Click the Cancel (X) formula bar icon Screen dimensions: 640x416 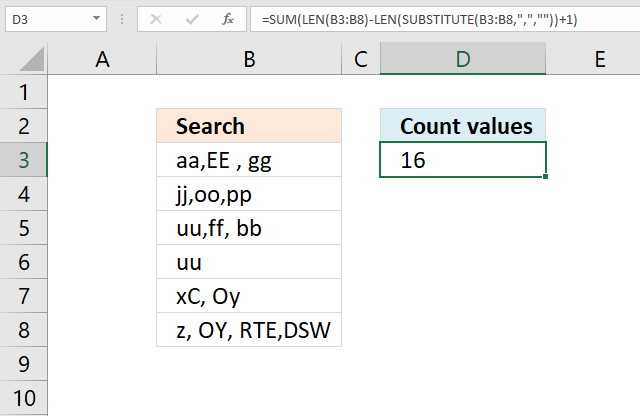156,19
